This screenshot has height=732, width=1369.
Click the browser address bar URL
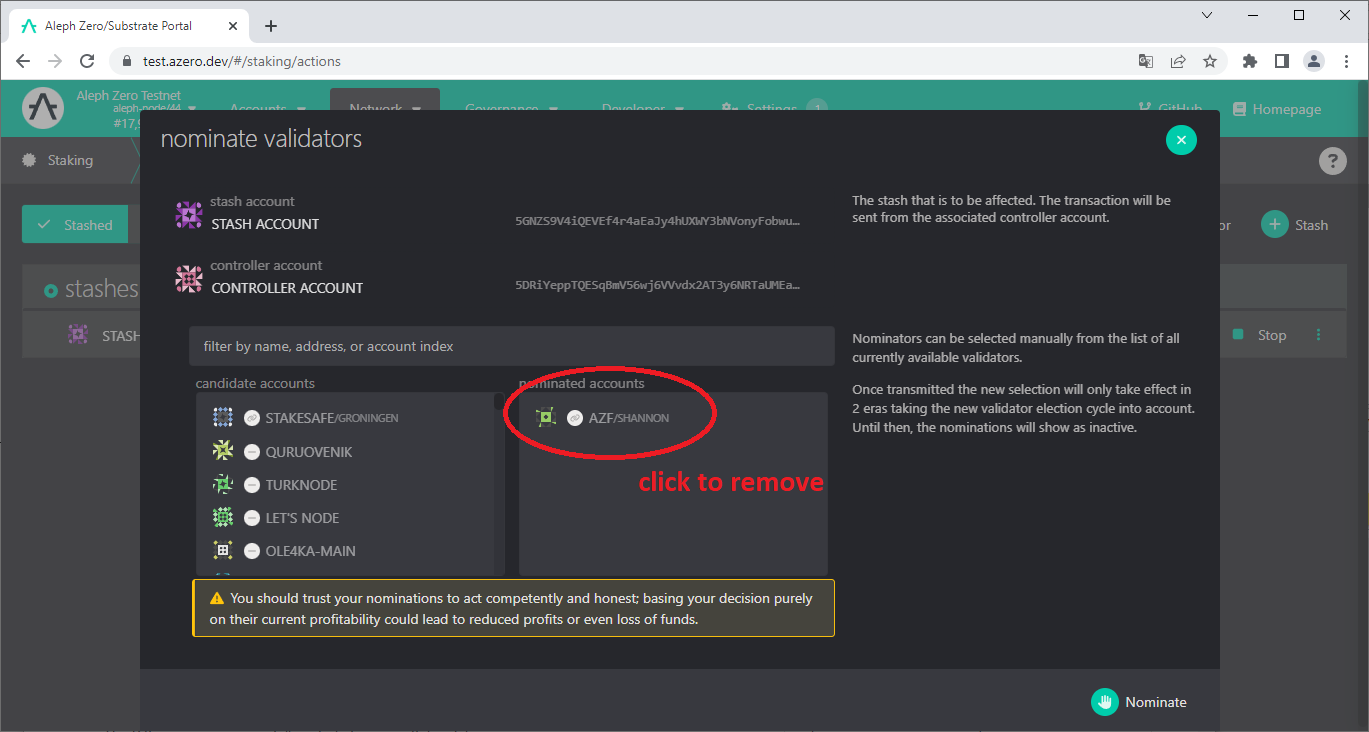(x=242, y=61)
